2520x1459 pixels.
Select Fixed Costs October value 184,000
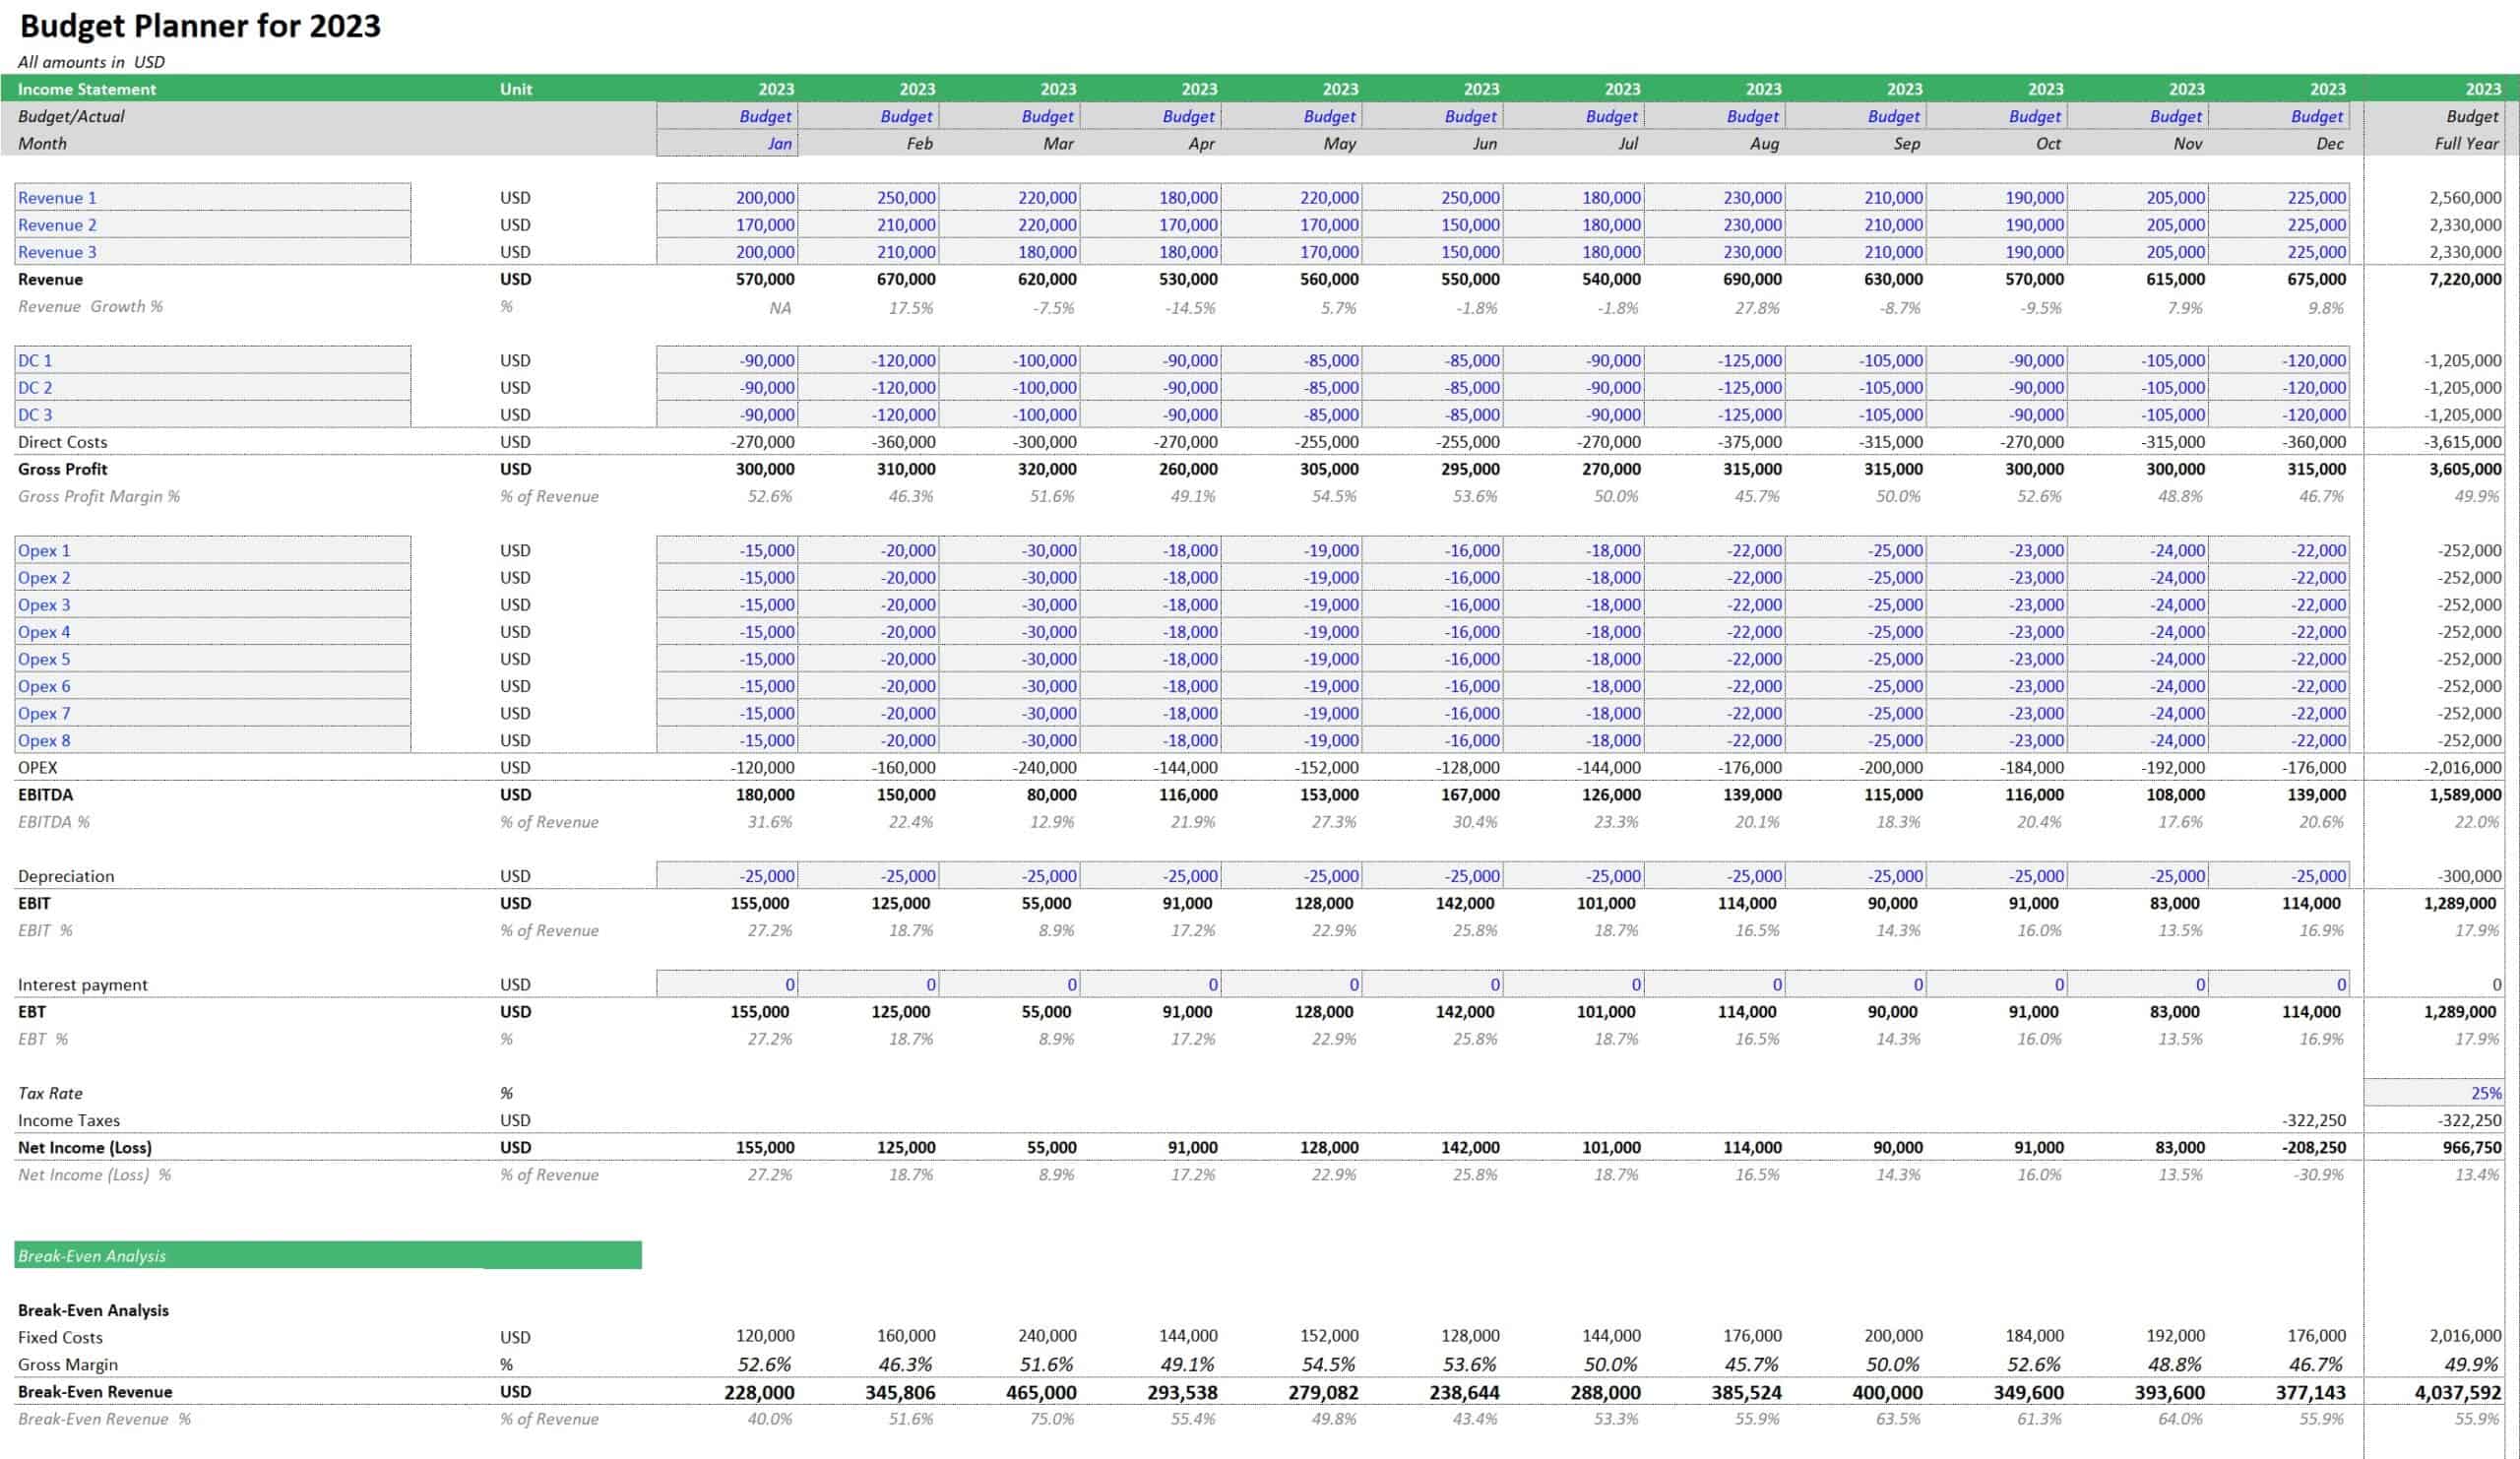[x=2034, y=1335]
